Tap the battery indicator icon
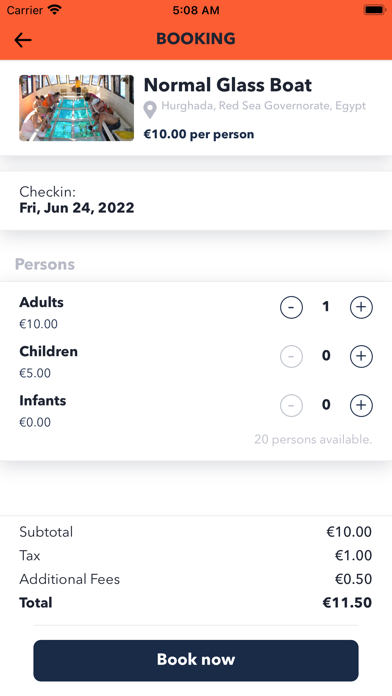 [374, 10]
